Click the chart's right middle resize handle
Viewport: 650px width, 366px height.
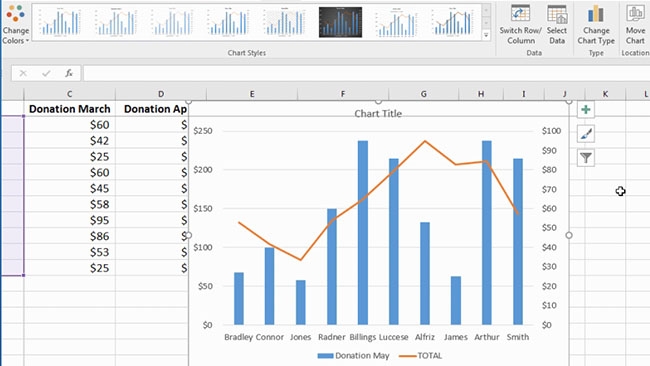(569, 235)
